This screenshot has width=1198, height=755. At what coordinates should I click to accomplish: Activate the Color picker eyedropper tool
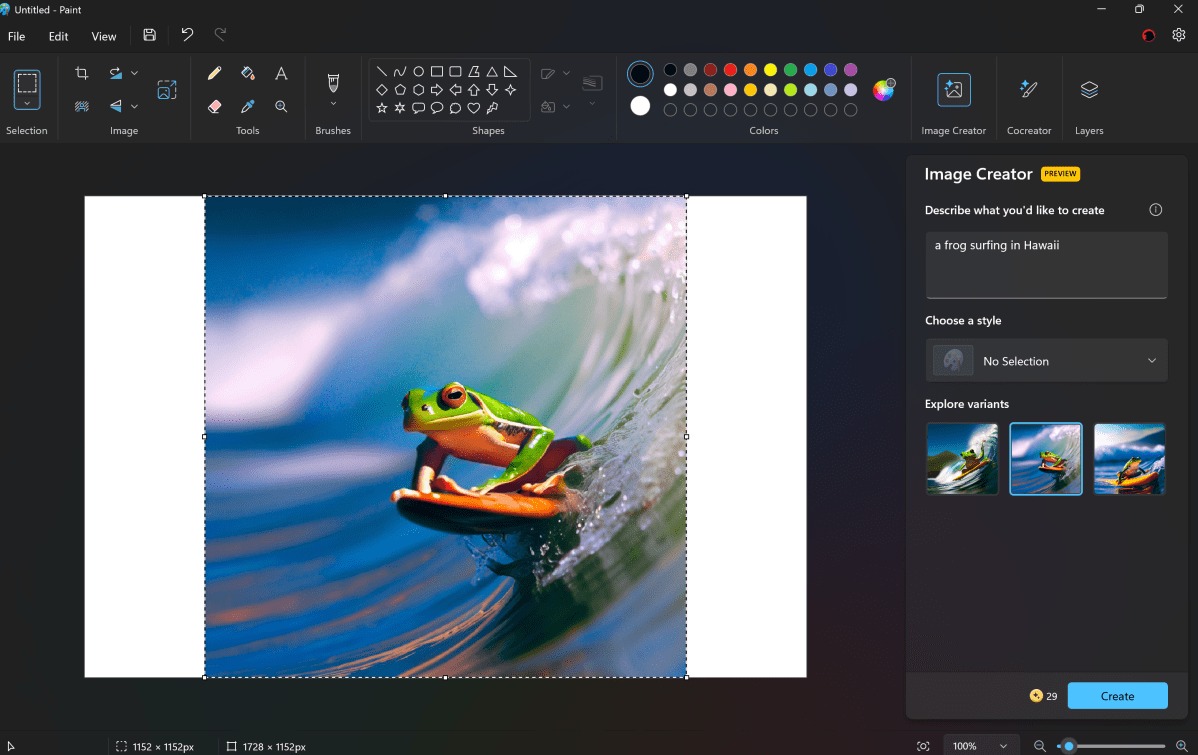point(248,106)
